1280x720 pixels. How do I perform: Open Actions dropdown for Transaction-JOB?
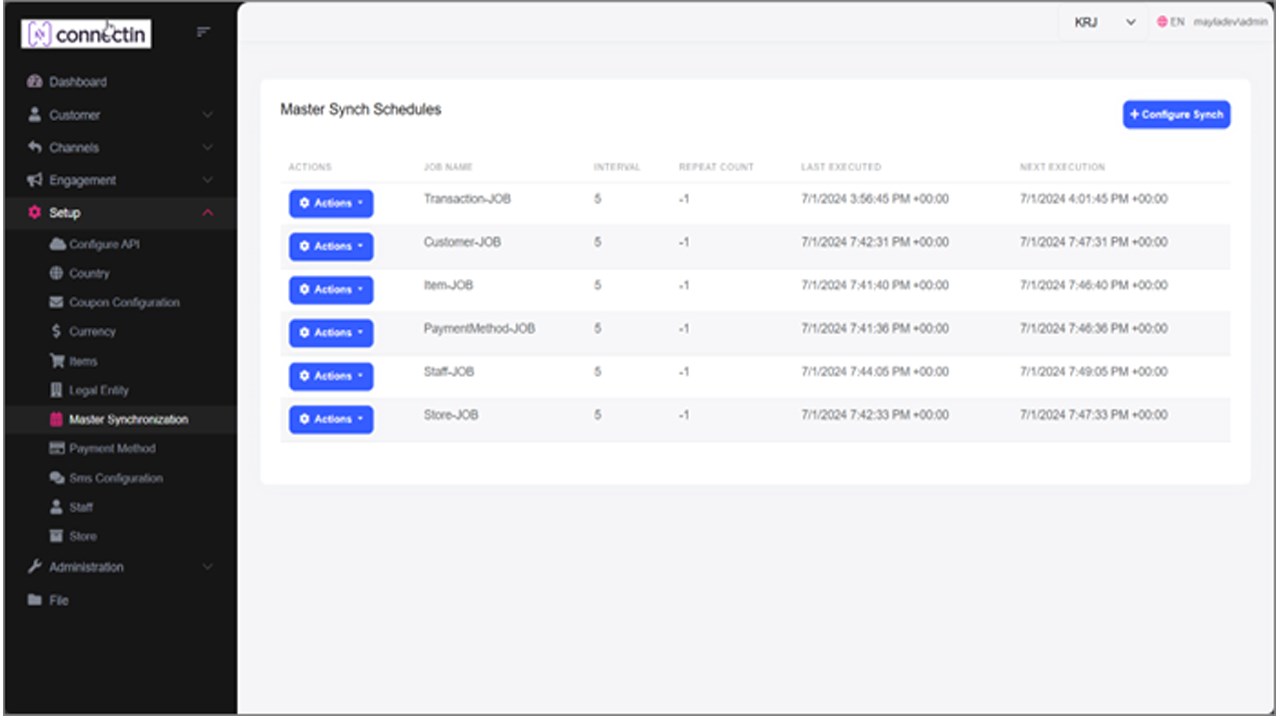[331, 204]
